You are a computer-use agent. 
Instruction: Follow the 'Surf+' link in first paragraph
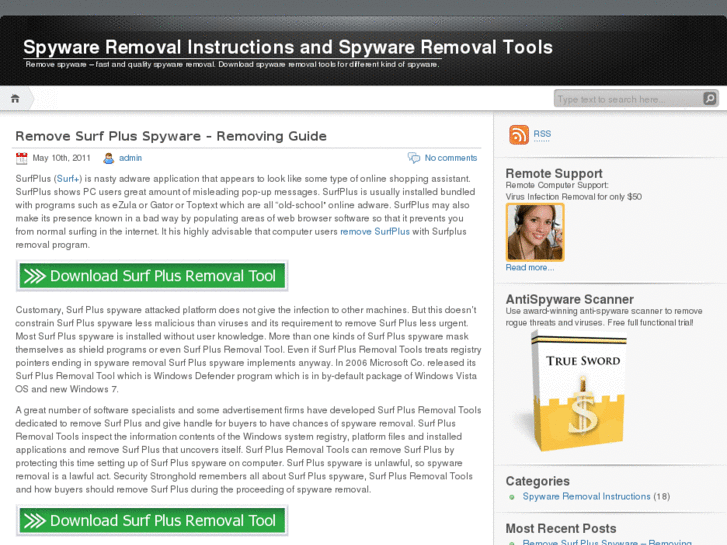point(69,179)
